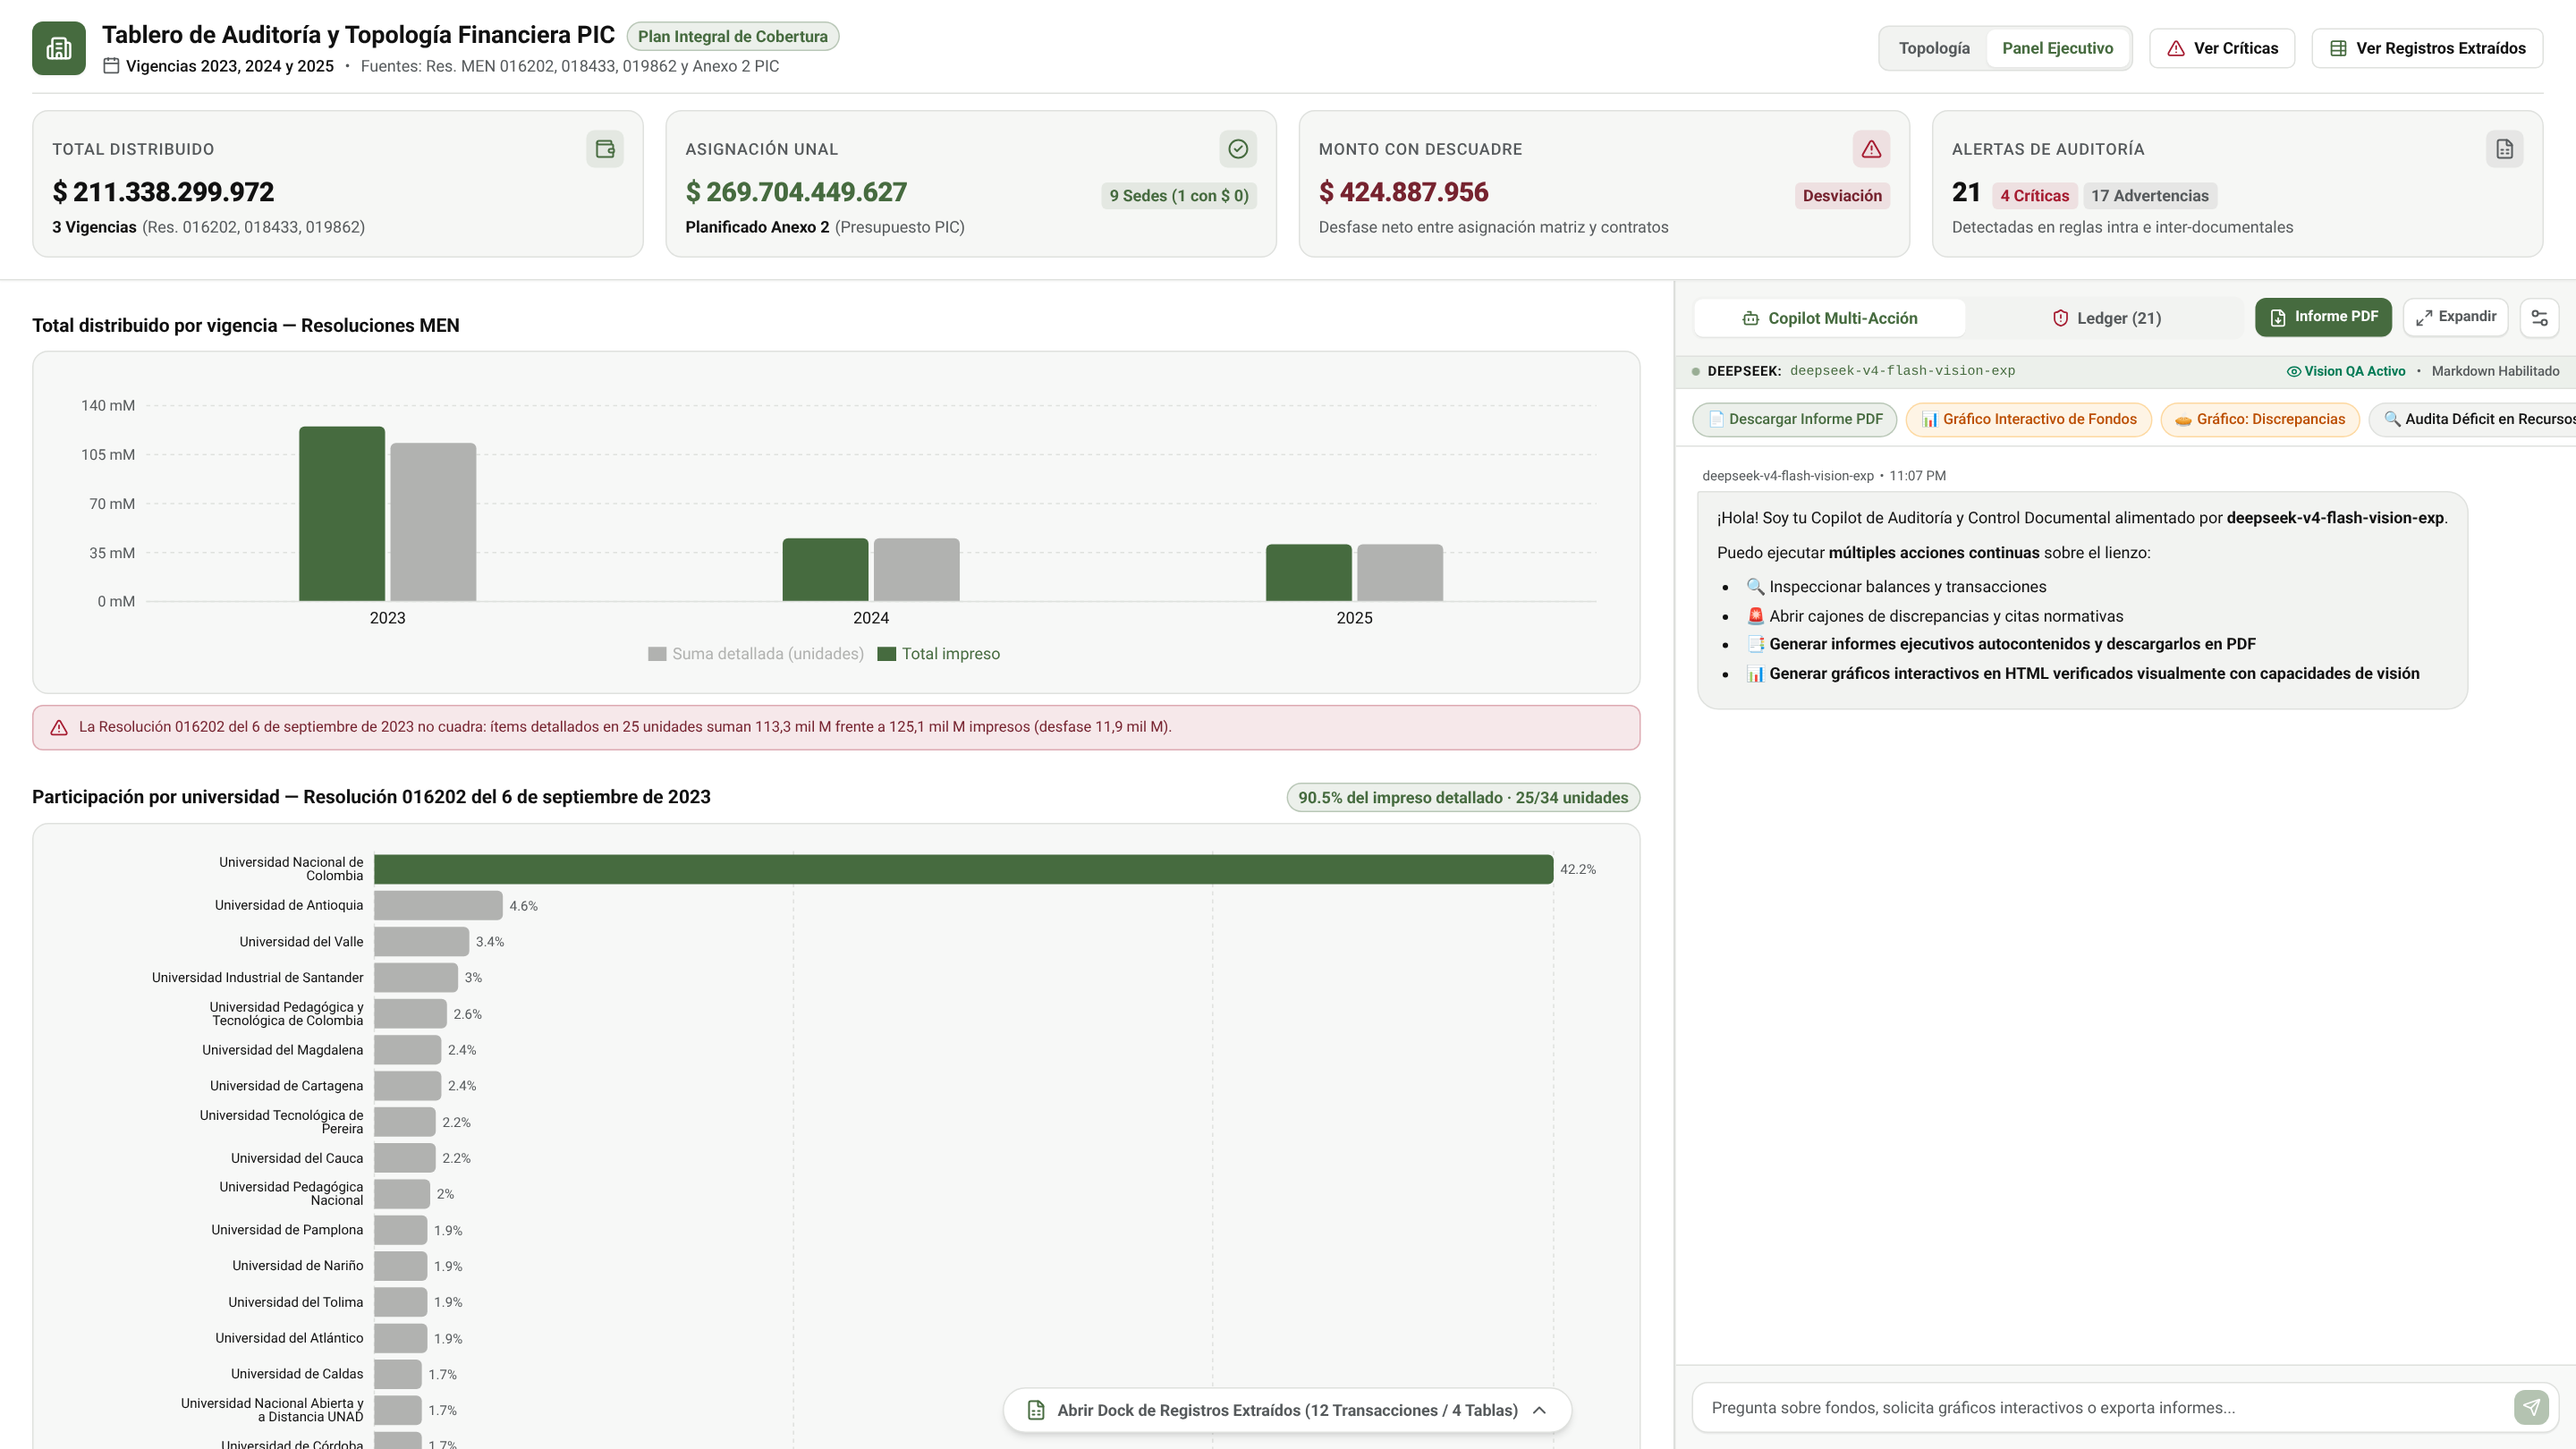This screenshot has height=1449, width=2576.
Task: Click the Universidad de Caldas label
Action: coord(297,1374)
